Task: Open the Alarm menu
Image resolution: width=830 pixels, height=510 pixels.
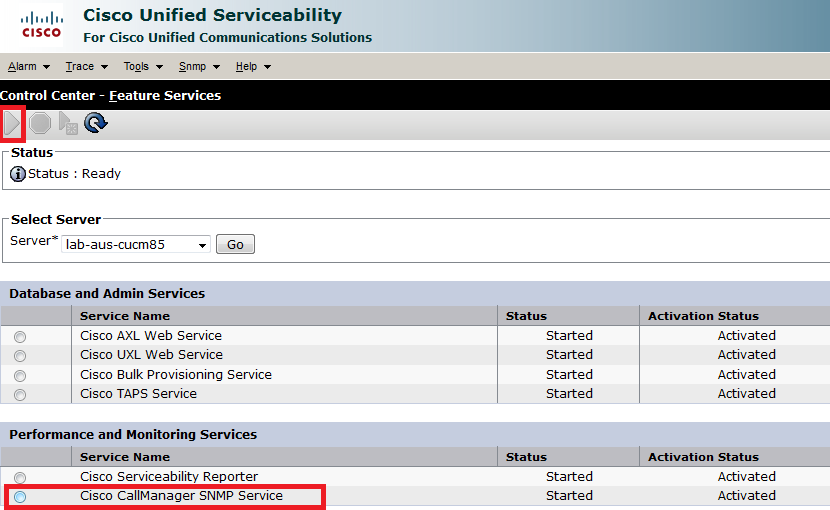Action: coord(22,66)
